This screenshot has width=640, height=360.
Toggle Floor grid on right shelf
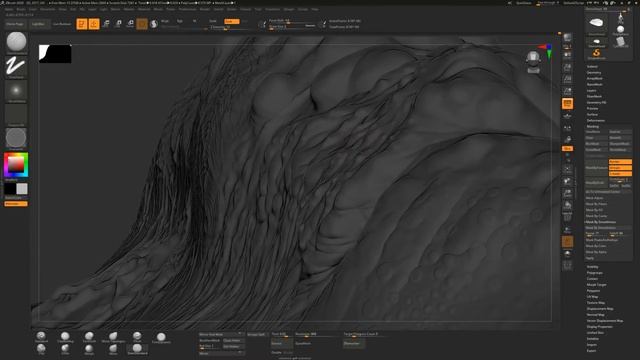click(x=567, y=116)
